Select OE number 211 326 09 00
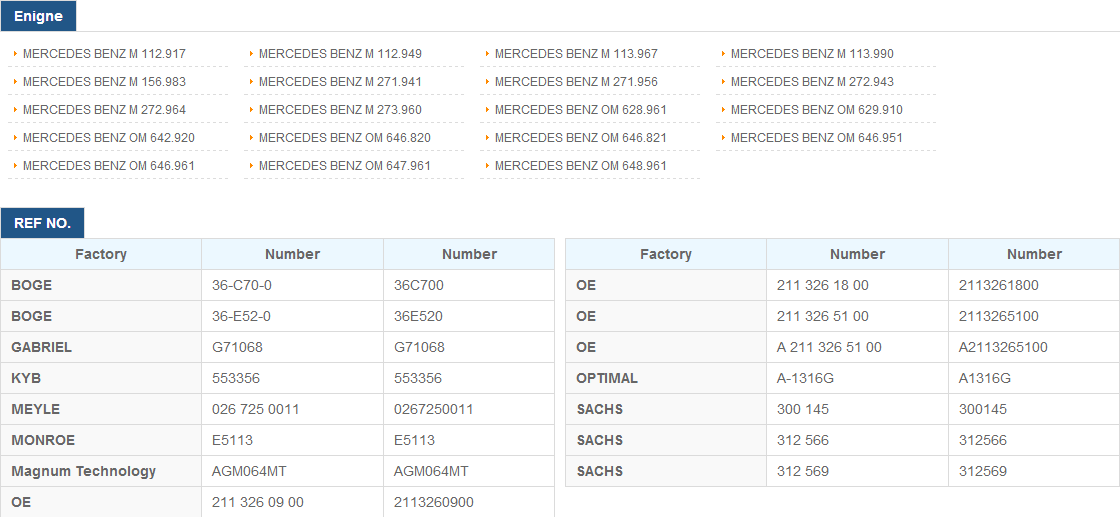Image resolution: width=1120 pixels, height=517 pixels. [292, 502]
